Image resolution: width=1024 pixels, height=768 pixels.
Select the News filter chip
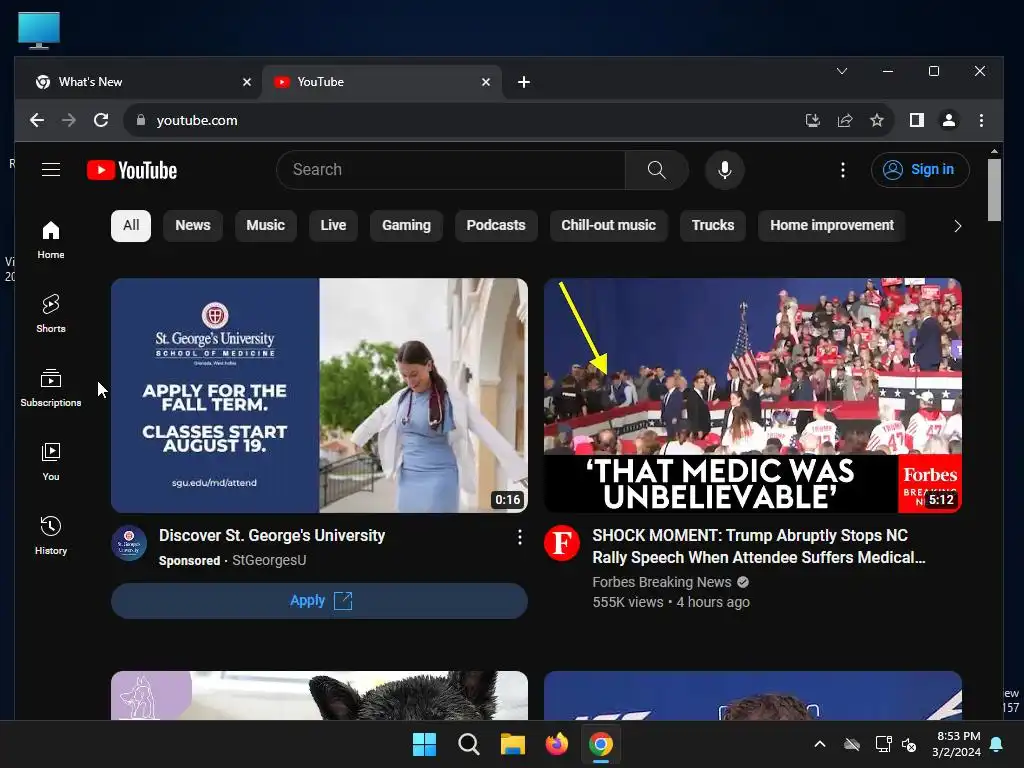pyautogui.click(x=193, y=225)
